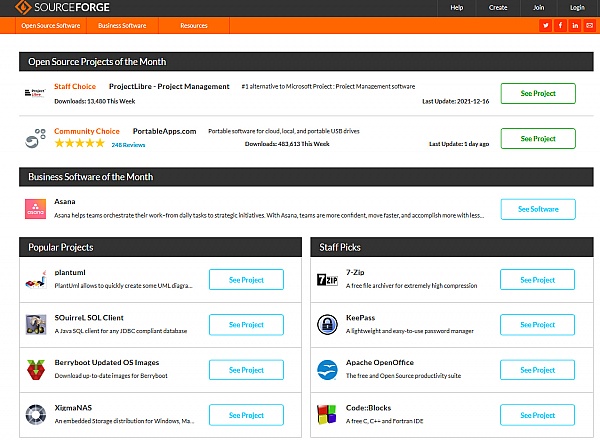Open the Twitter social icon

coord(546,25)
